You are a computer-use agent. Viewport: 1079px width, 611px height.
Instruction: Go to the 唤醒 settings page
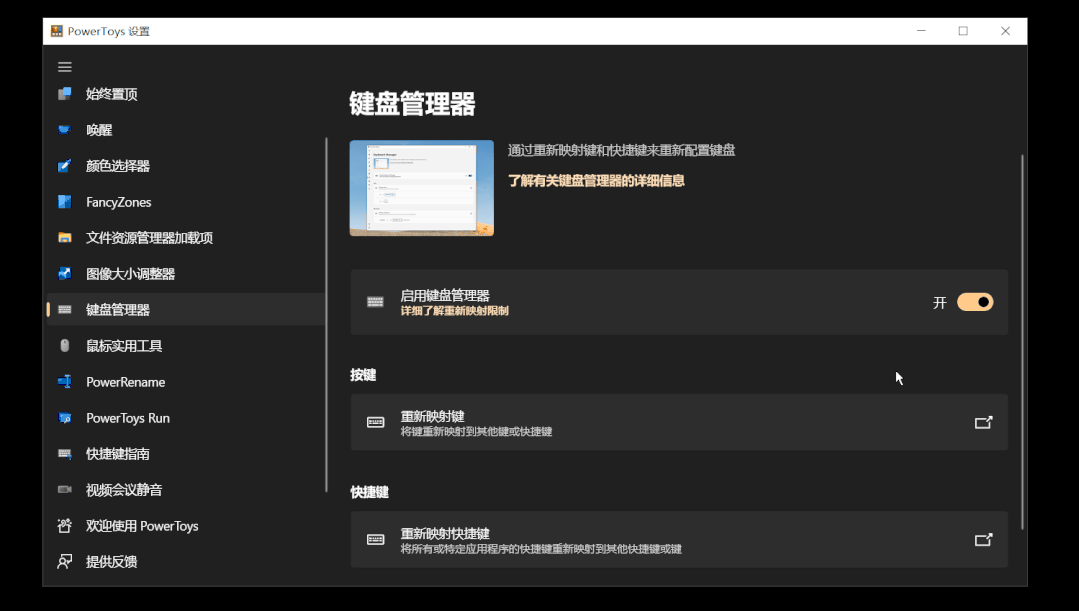186,129
